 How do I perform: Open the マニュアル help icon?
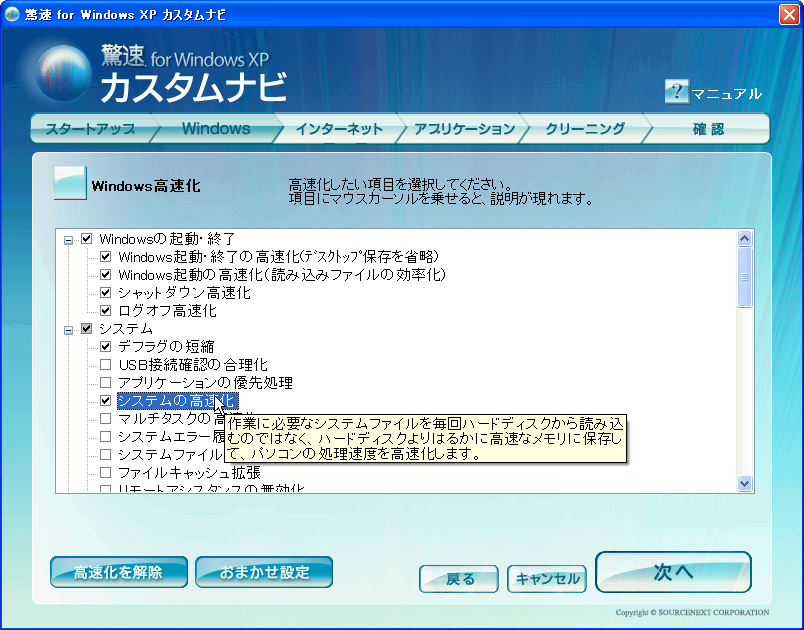coord(676,92)
